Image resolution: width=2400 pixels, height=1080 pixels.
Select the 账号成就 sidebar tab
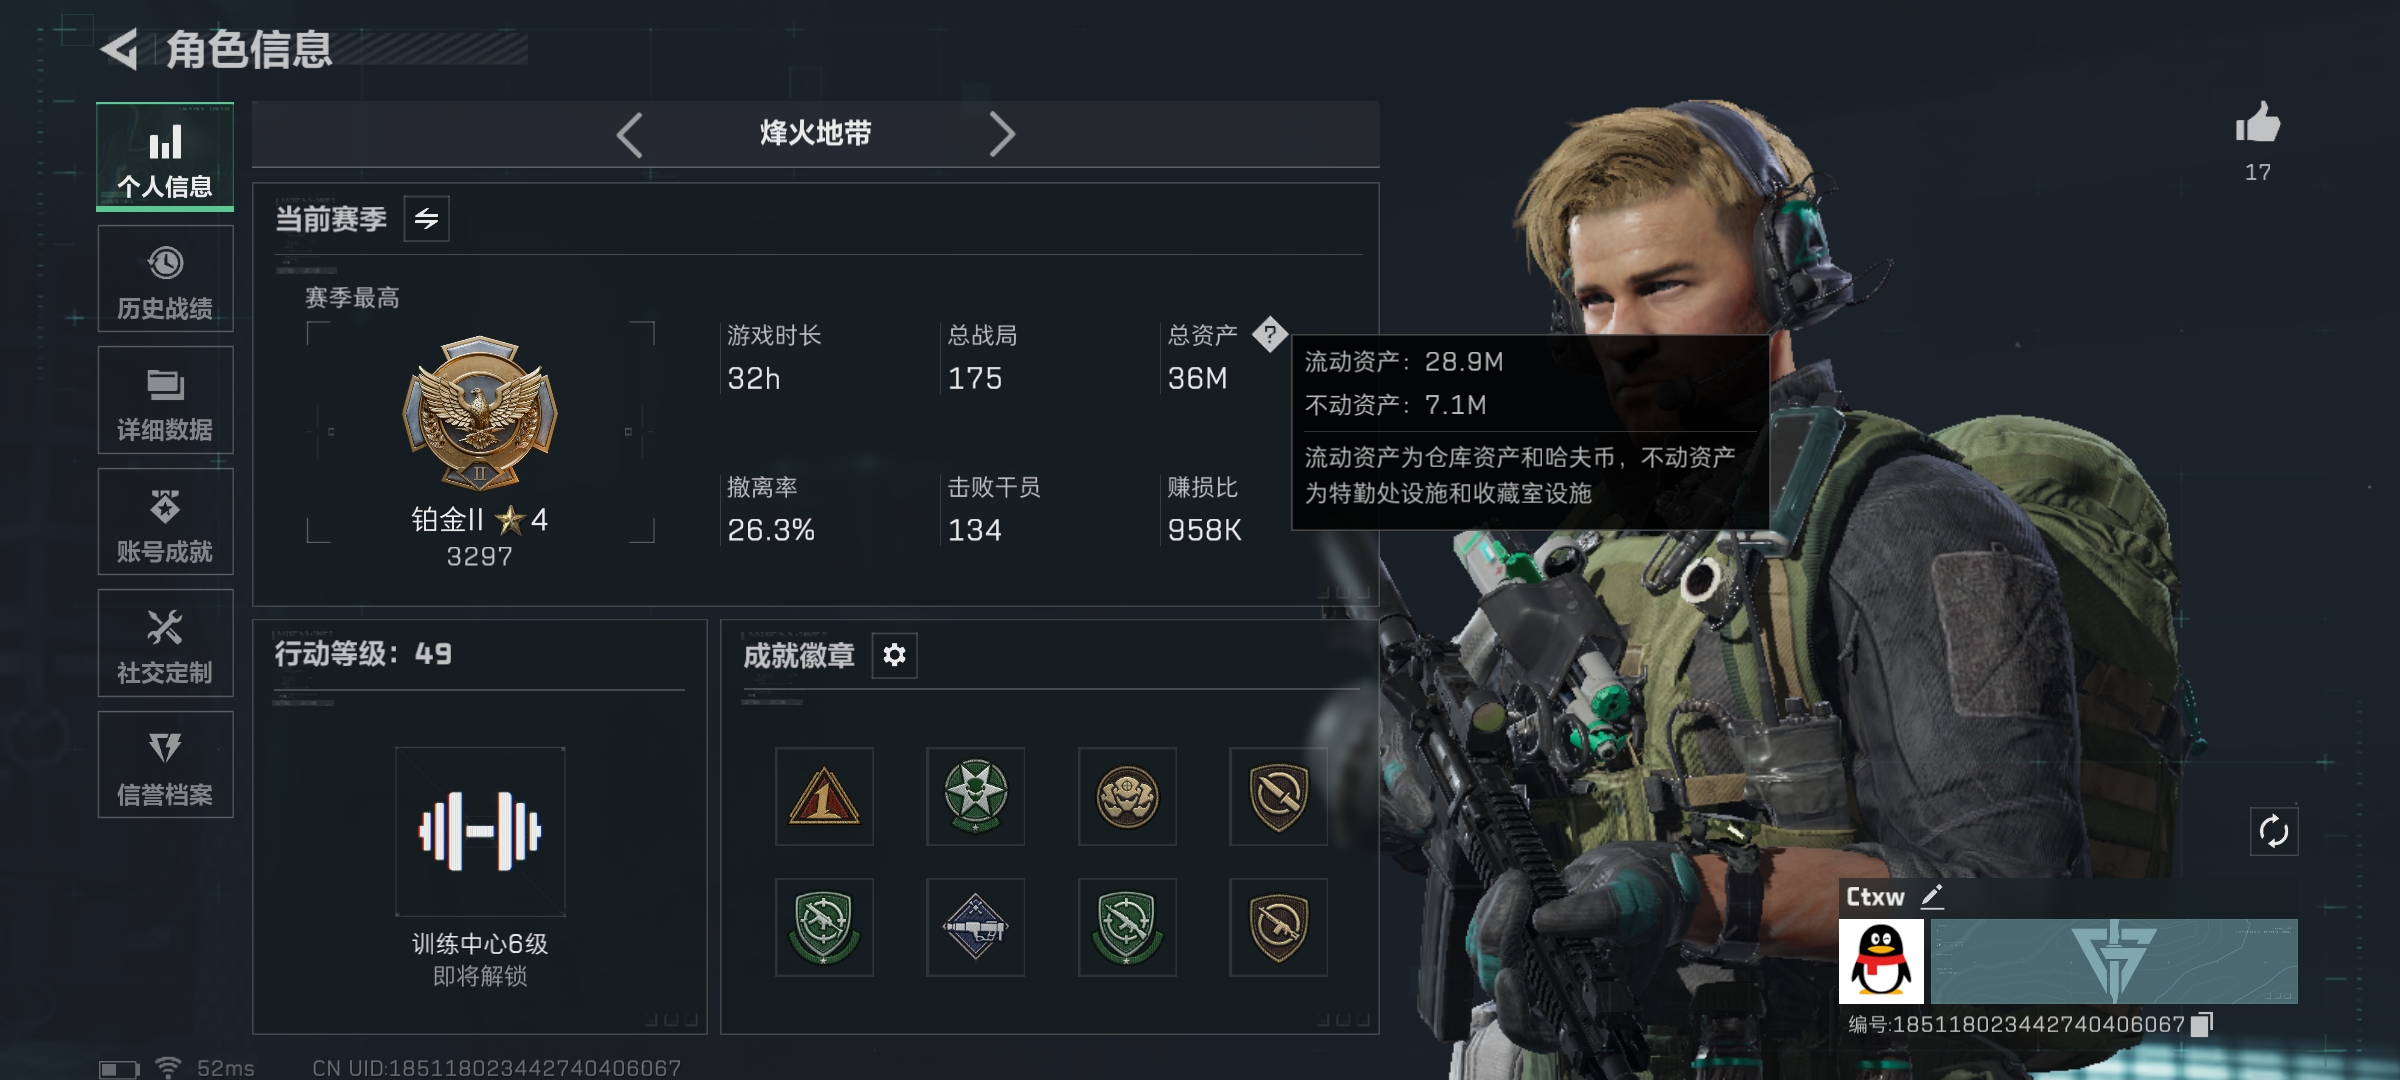point(165,522)
